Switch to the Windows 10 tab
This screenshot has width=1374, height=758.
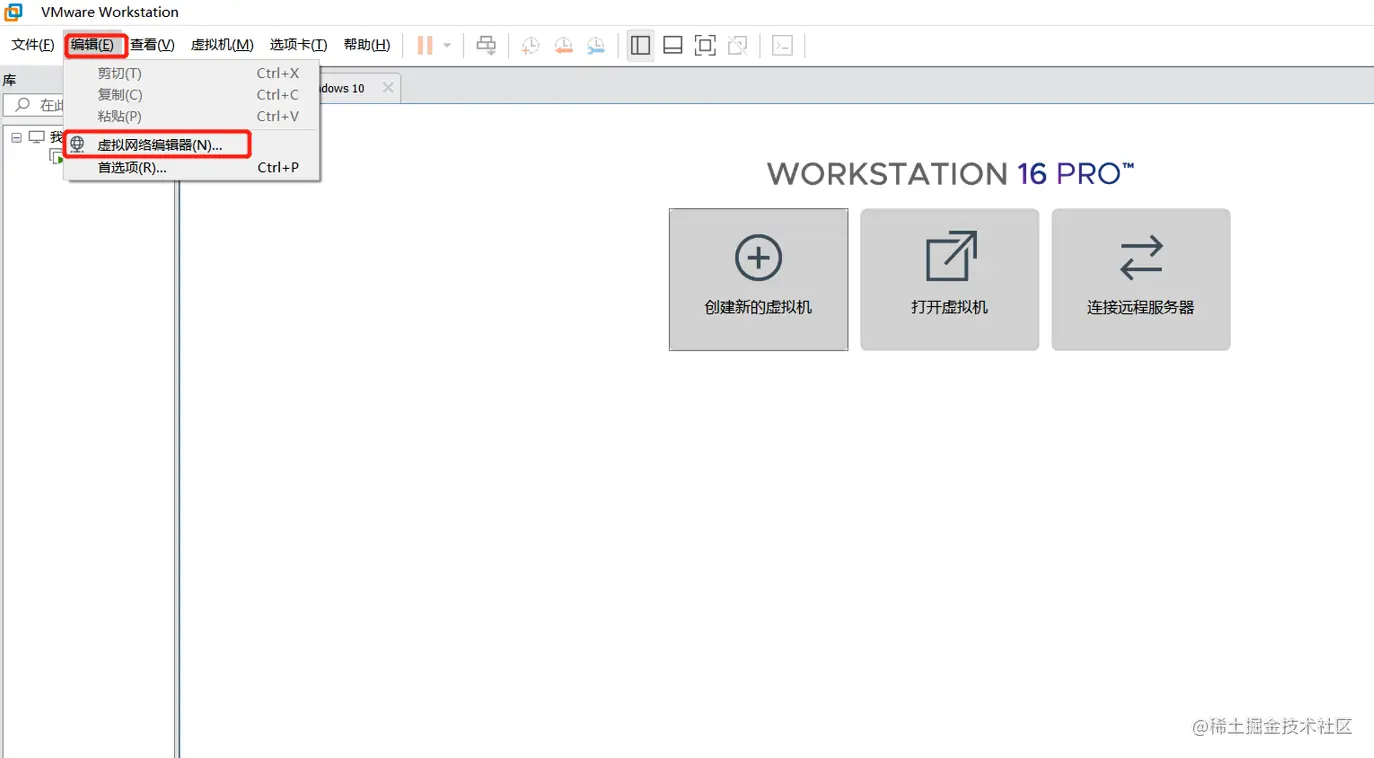[x=360, y=88]
